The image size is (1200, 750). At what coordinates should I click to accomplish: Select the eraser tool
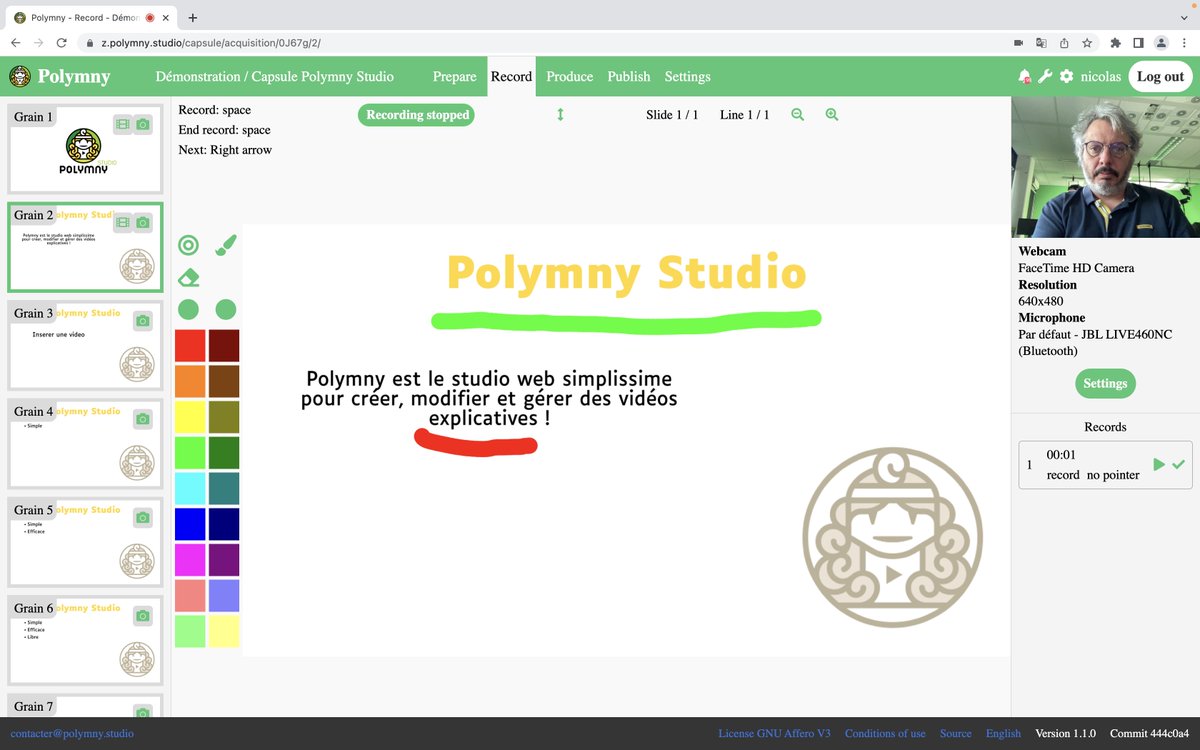pos(188,277)
